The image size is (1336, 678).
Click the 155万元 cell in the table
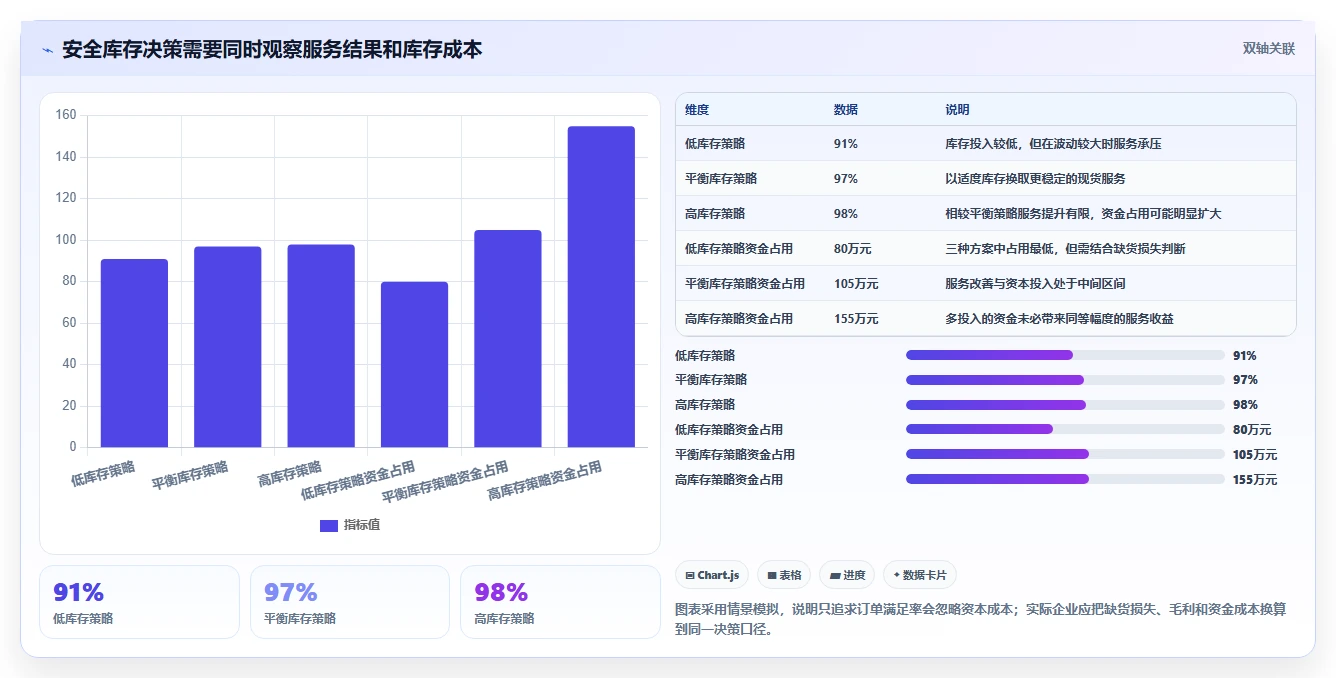856,319
